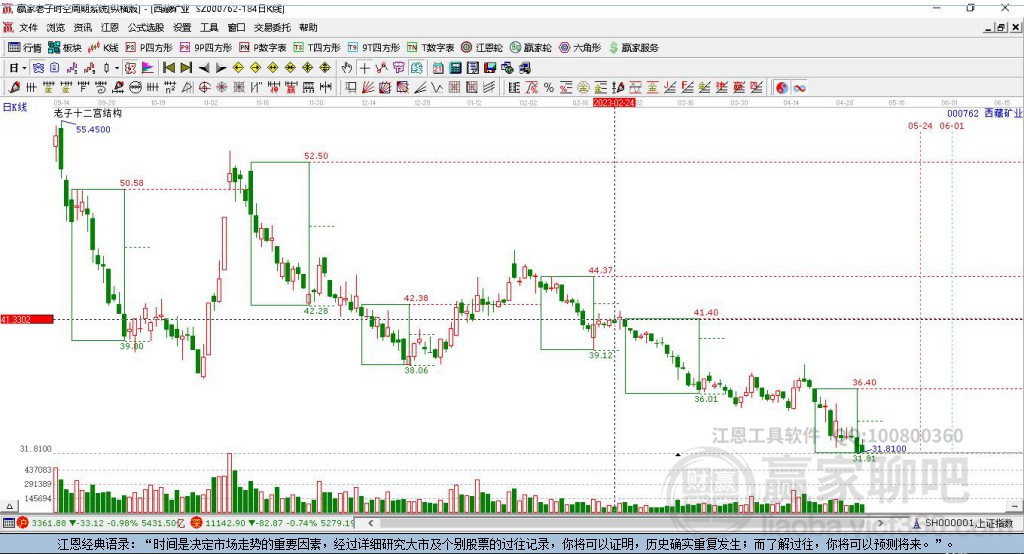The image size is (1024, 554).
Task: Click the 2023-02-24 date marker
Action: [614, 103]
